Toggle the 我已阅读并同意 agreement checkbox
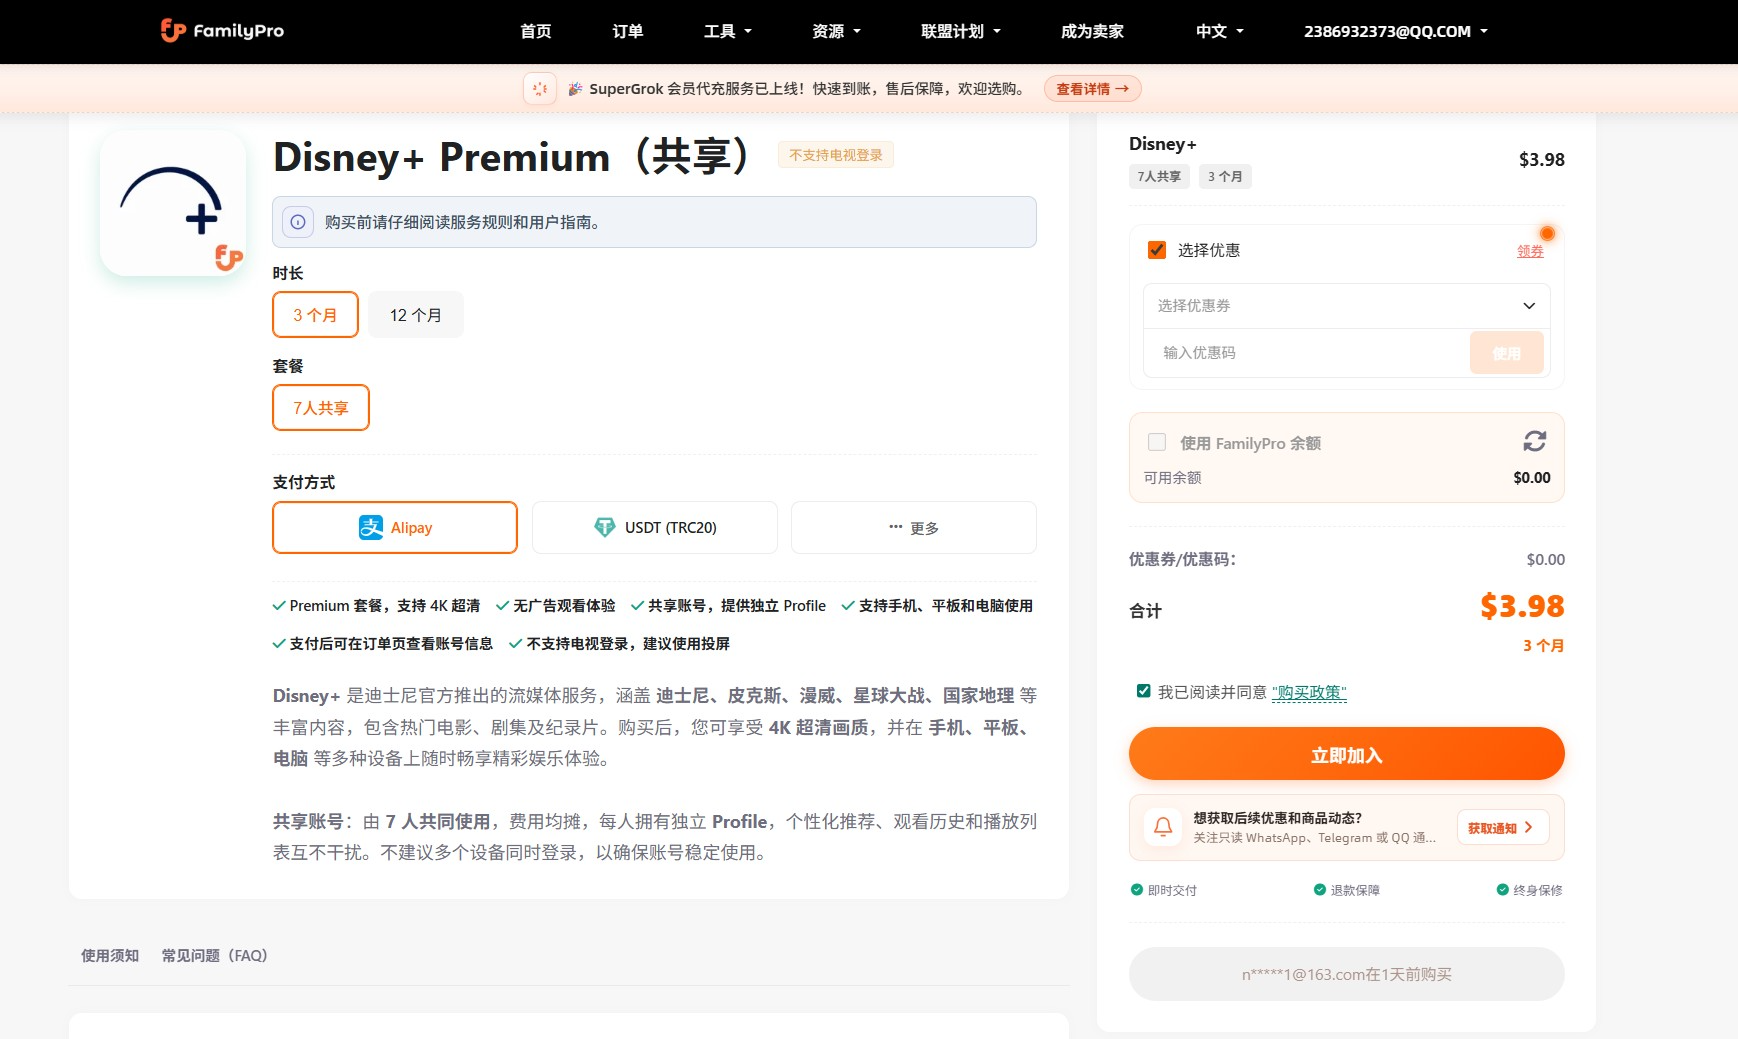This screenshot has width=1738, height=1039. point(1144,691)
